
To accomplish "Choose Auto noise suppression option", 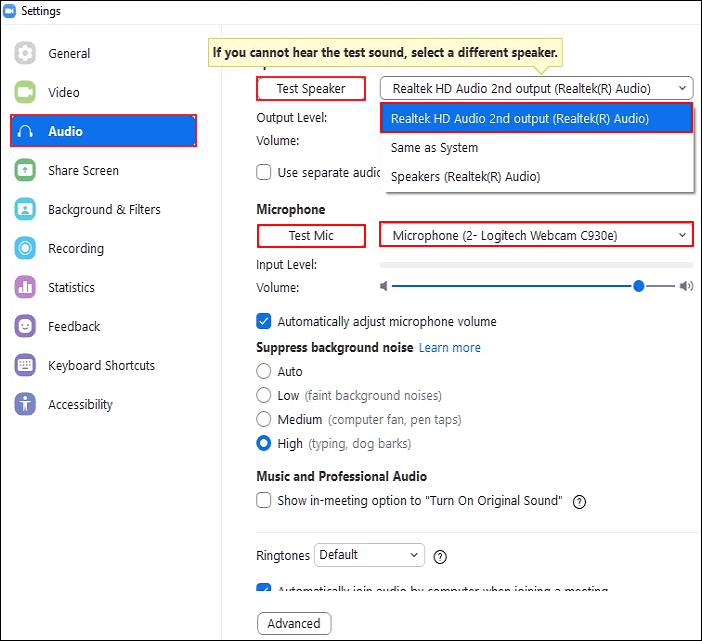I will pyautogui.click(x=264, y=372).
